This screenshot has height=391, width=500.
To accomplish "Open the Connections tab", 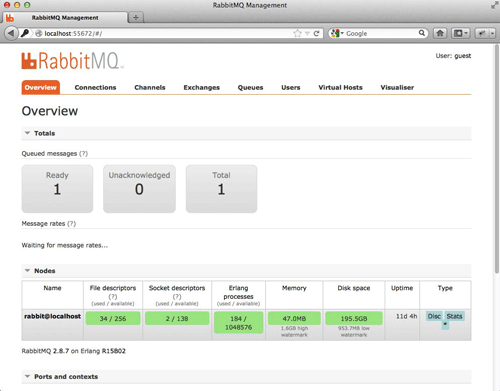I will pos(95,87).
